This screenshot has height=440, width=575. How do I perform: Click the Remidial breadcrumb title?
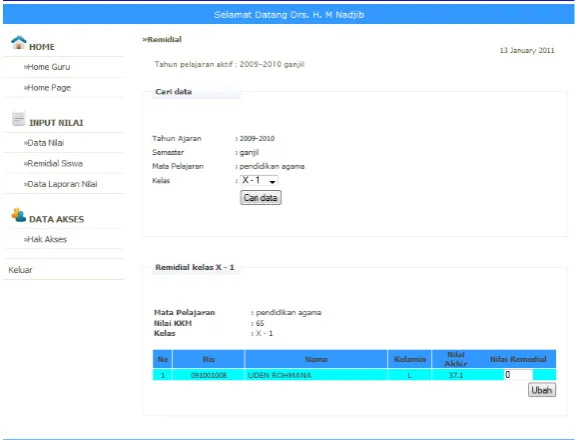162,39
